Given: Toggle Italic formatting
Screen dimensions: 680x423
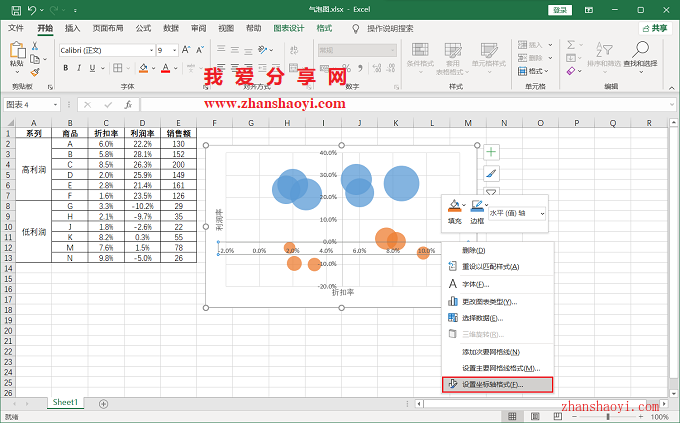Looking at the screenshot, I should [x=79, y=68].
